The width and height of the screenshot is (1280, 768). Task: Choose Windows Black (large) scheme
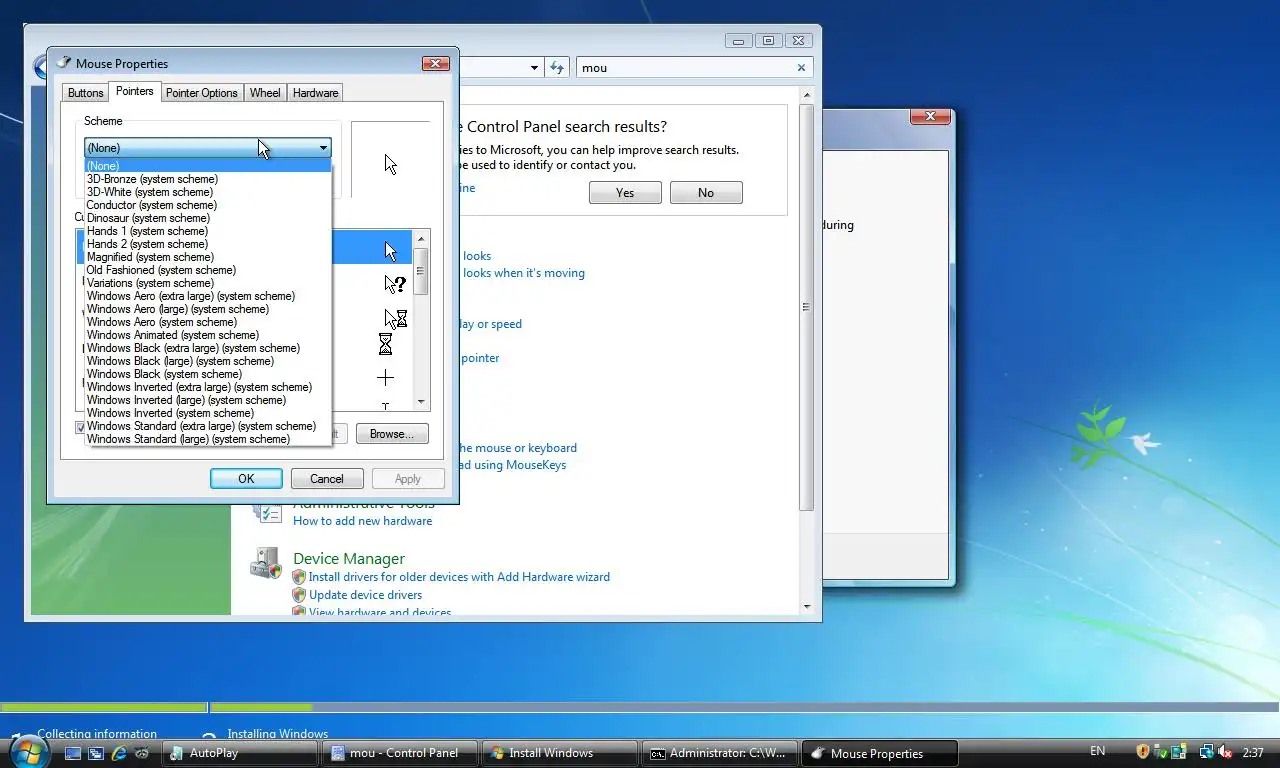(x=207, y=361)
